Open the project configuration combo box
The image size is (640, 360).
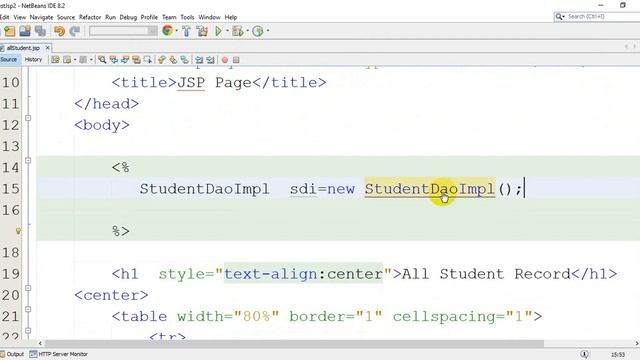coord(123,31)
